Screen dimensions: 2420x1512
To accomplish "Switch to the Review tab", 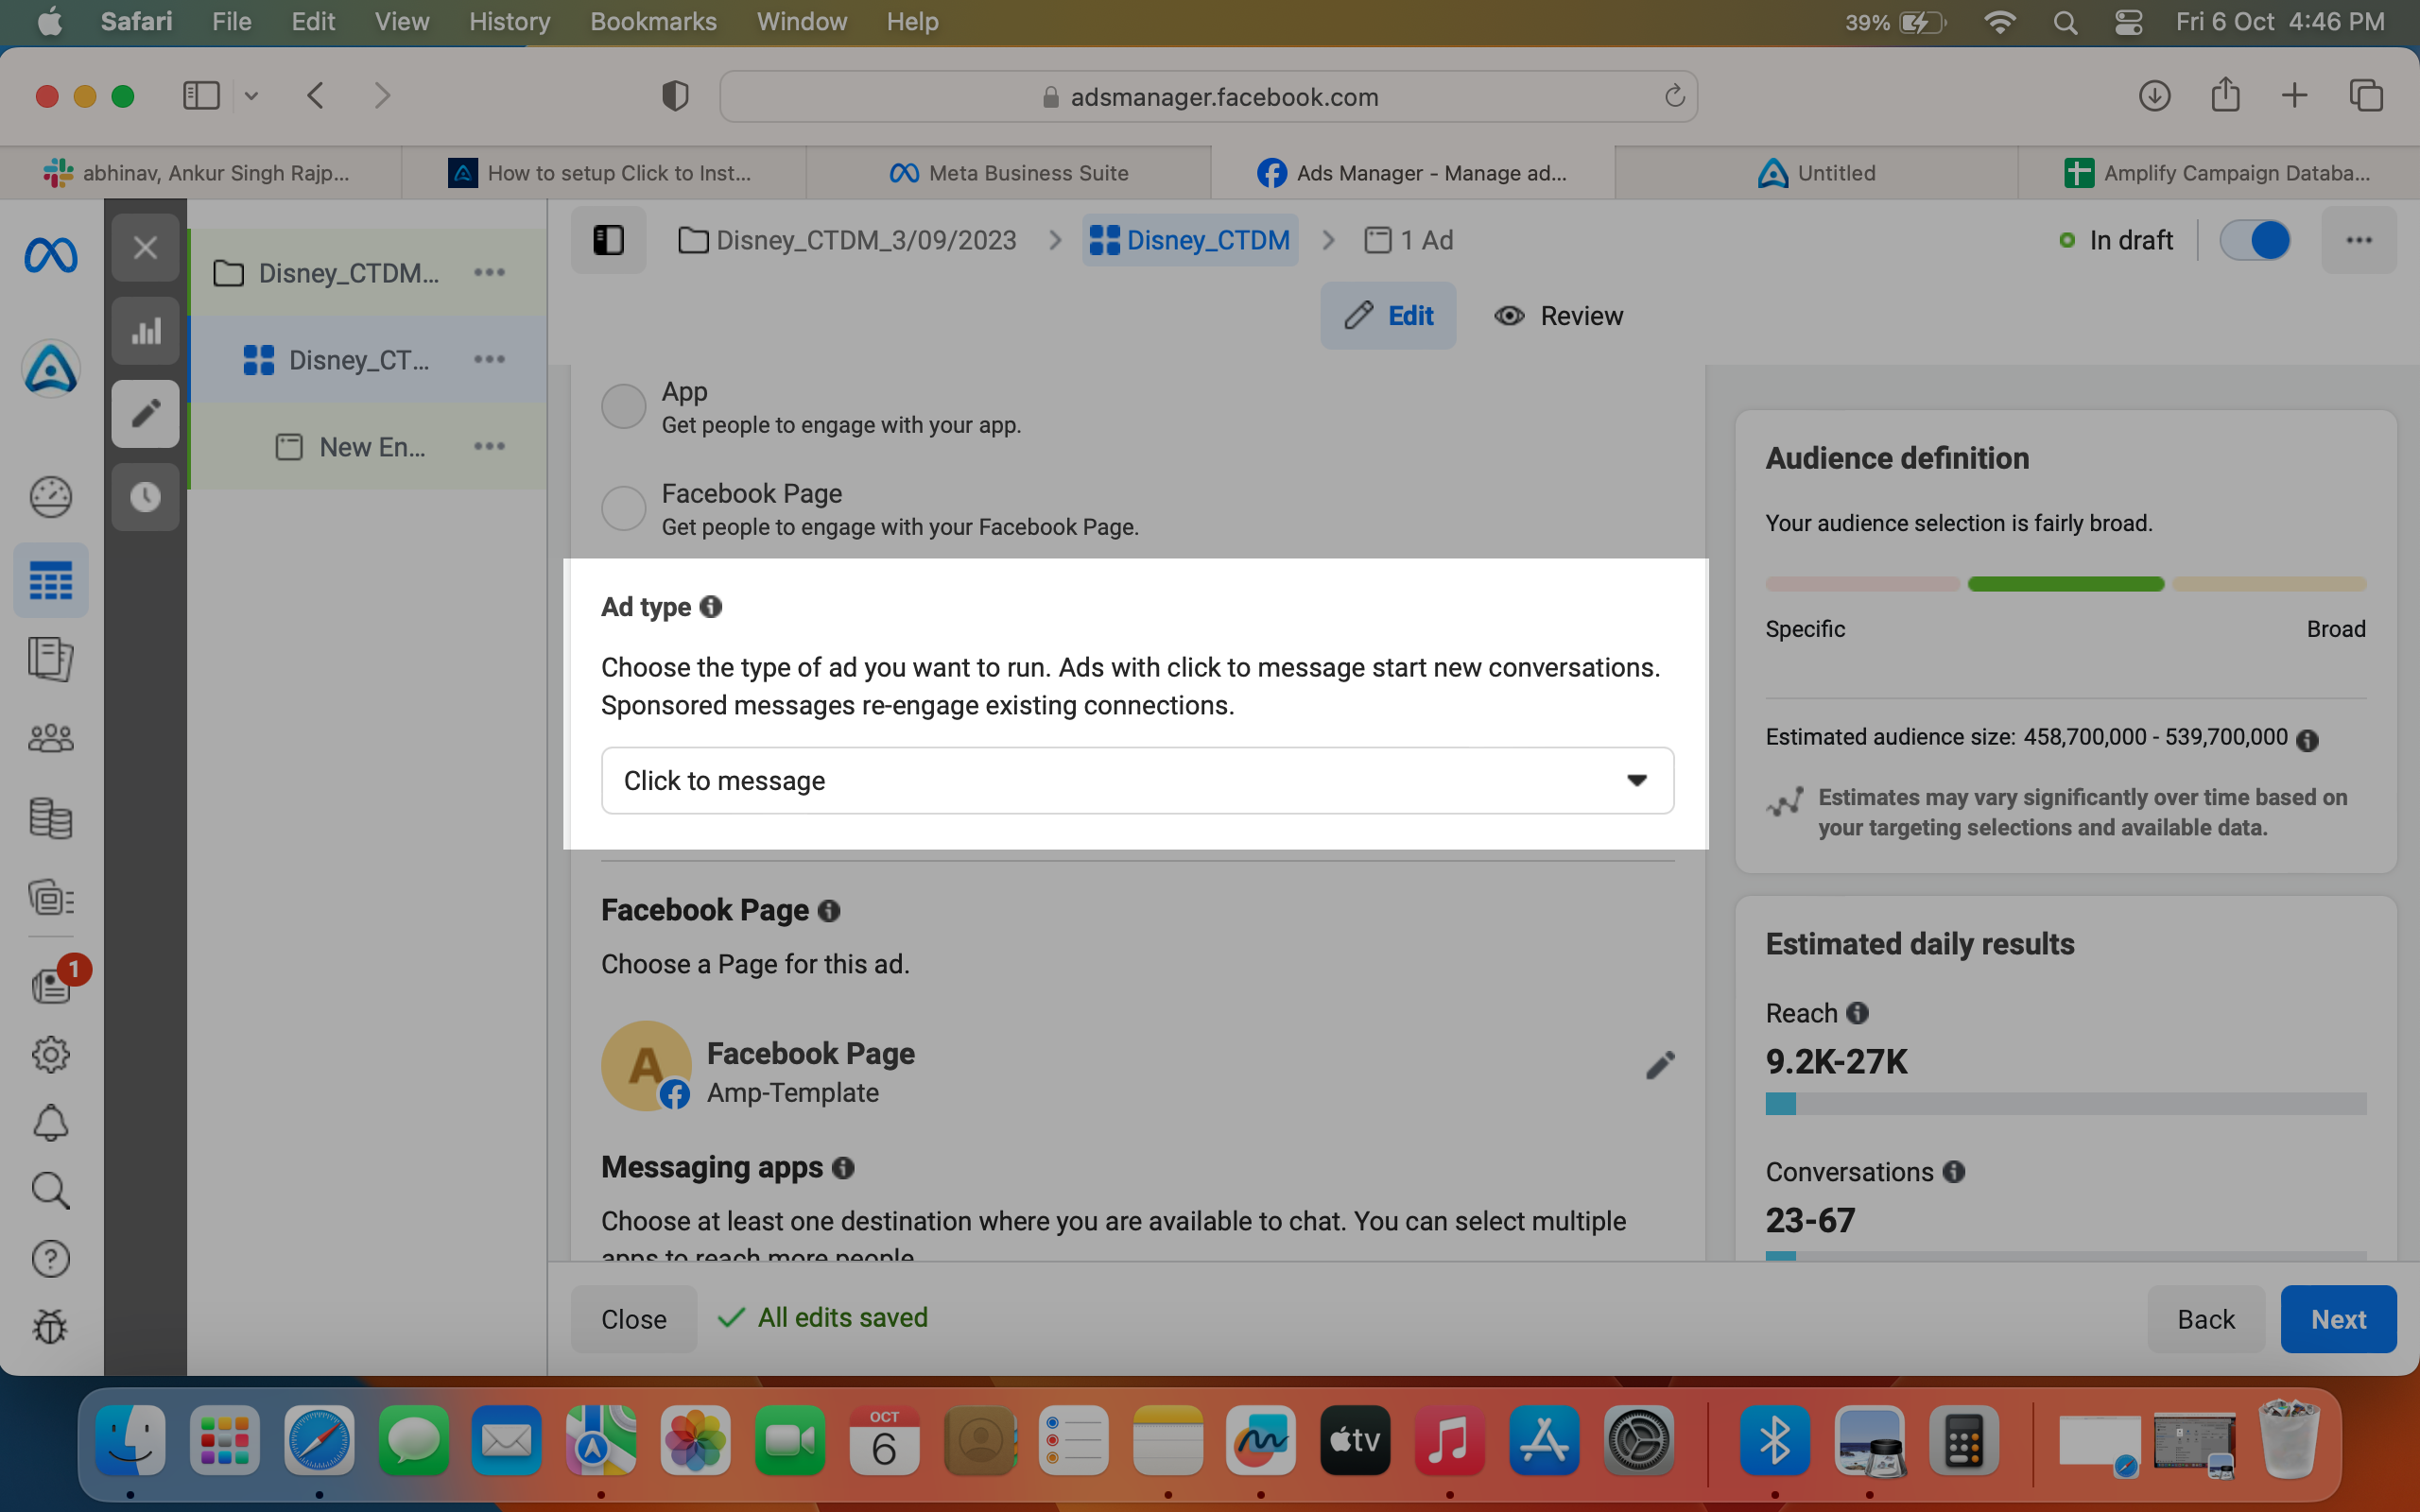I will coord(1558,316).
